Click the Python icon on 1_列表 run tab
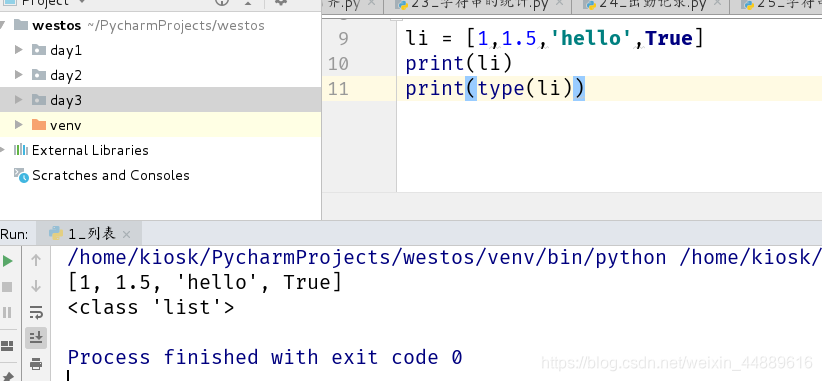The width and height of the screenshot is (822, 381). (55, 233)
